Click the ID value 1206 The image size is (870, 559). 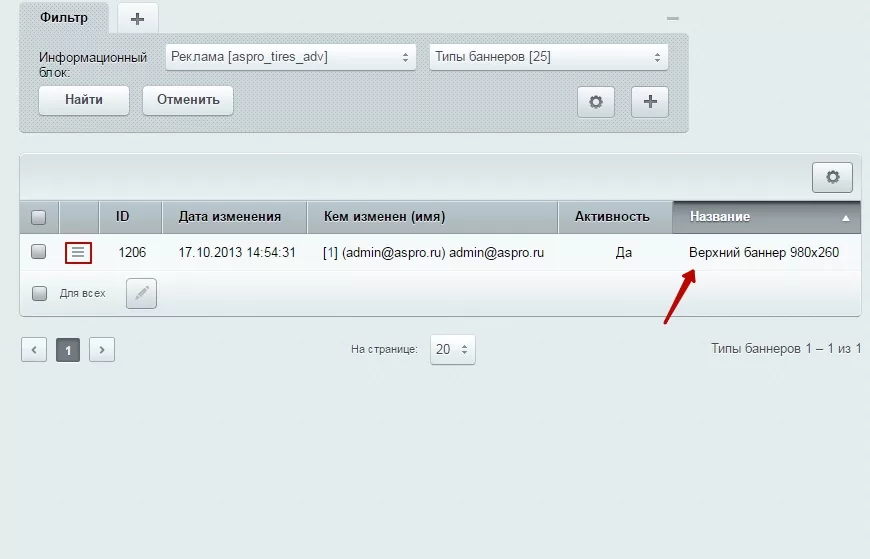click(132, 253)
